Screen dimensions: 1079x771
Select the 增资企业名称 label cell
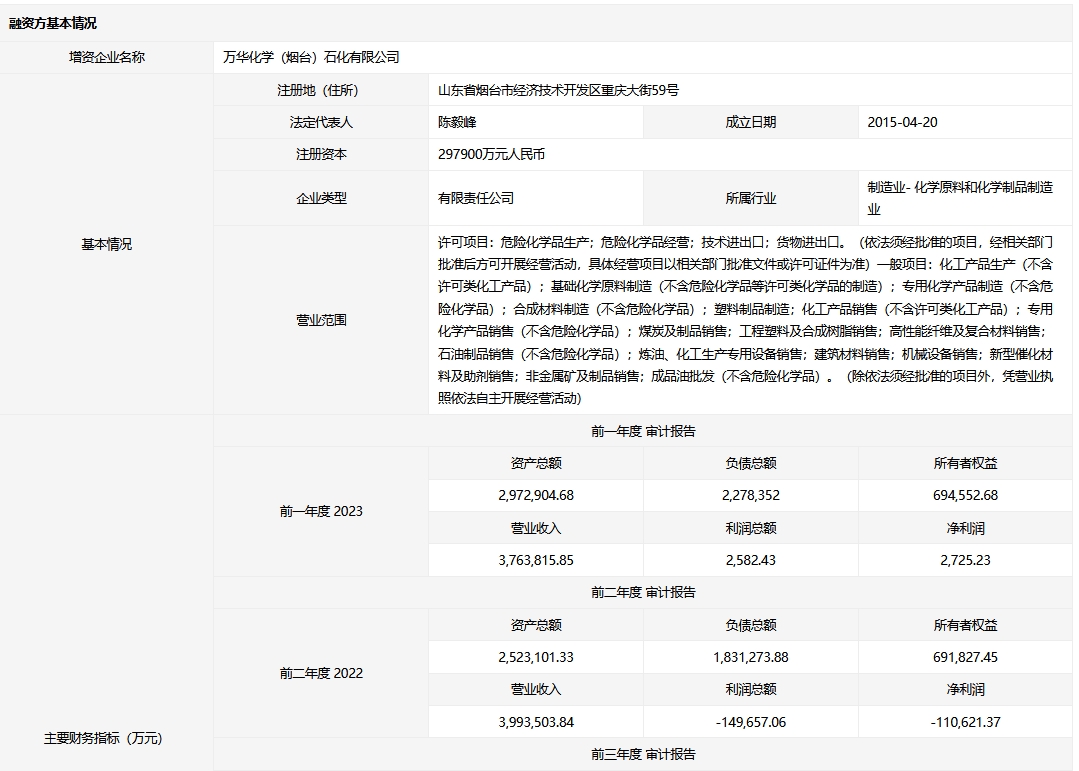point(107,57)
